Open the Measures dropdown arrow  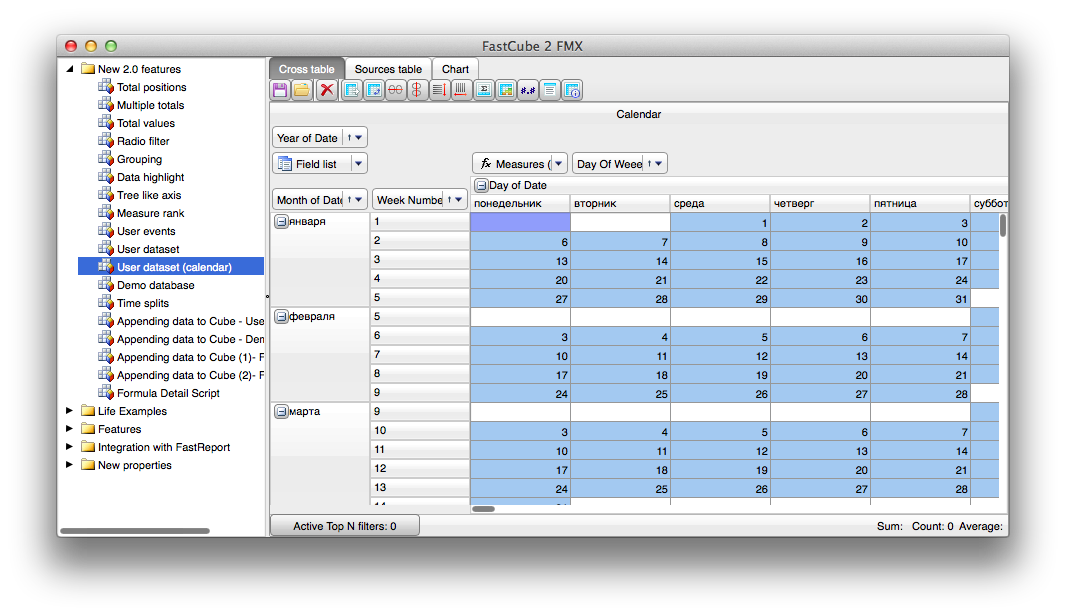[x=558, y=163]
